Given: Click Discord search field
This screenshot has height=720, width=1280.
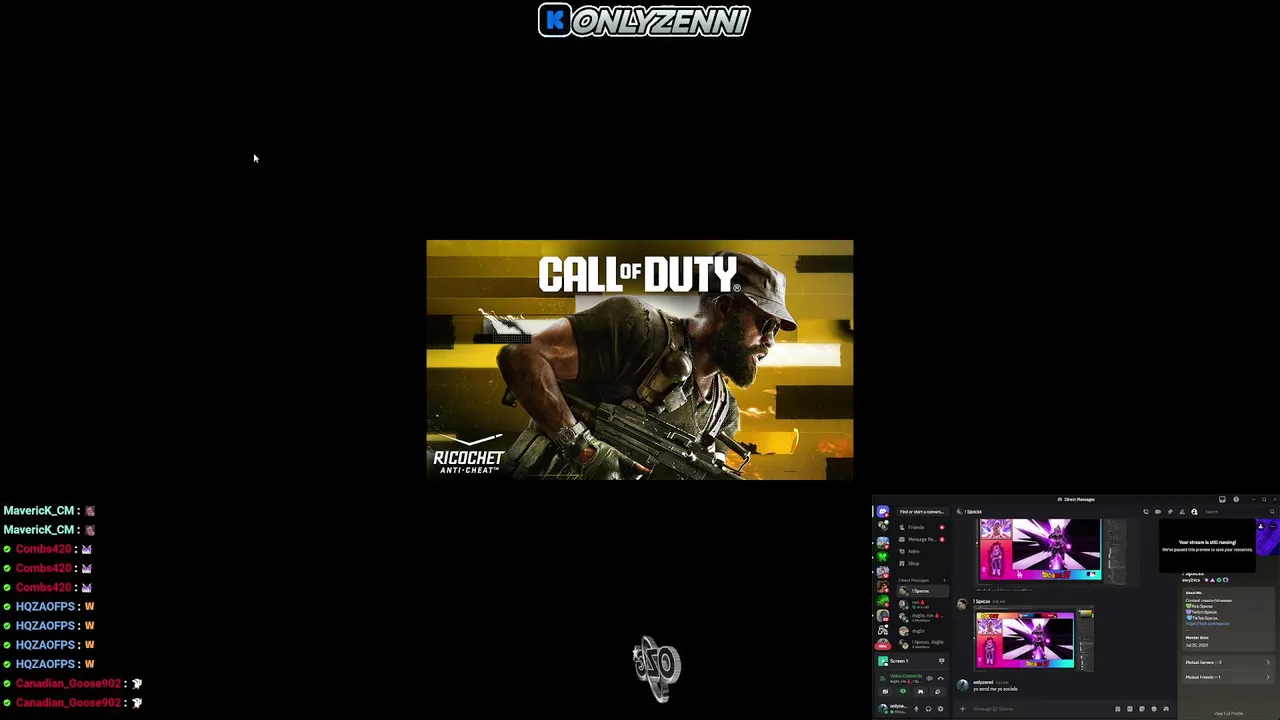Looking at the screenshot, I should tap(1238, 511).
